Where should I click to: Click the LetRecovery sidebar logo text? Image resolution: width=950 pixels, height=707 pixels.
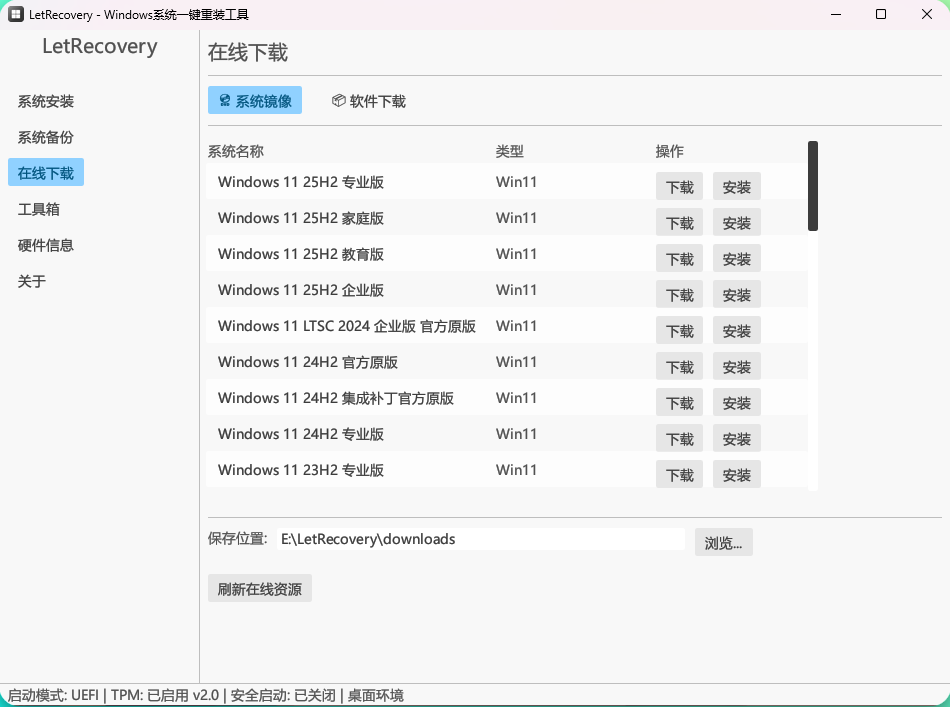click(x=100, y=46)
